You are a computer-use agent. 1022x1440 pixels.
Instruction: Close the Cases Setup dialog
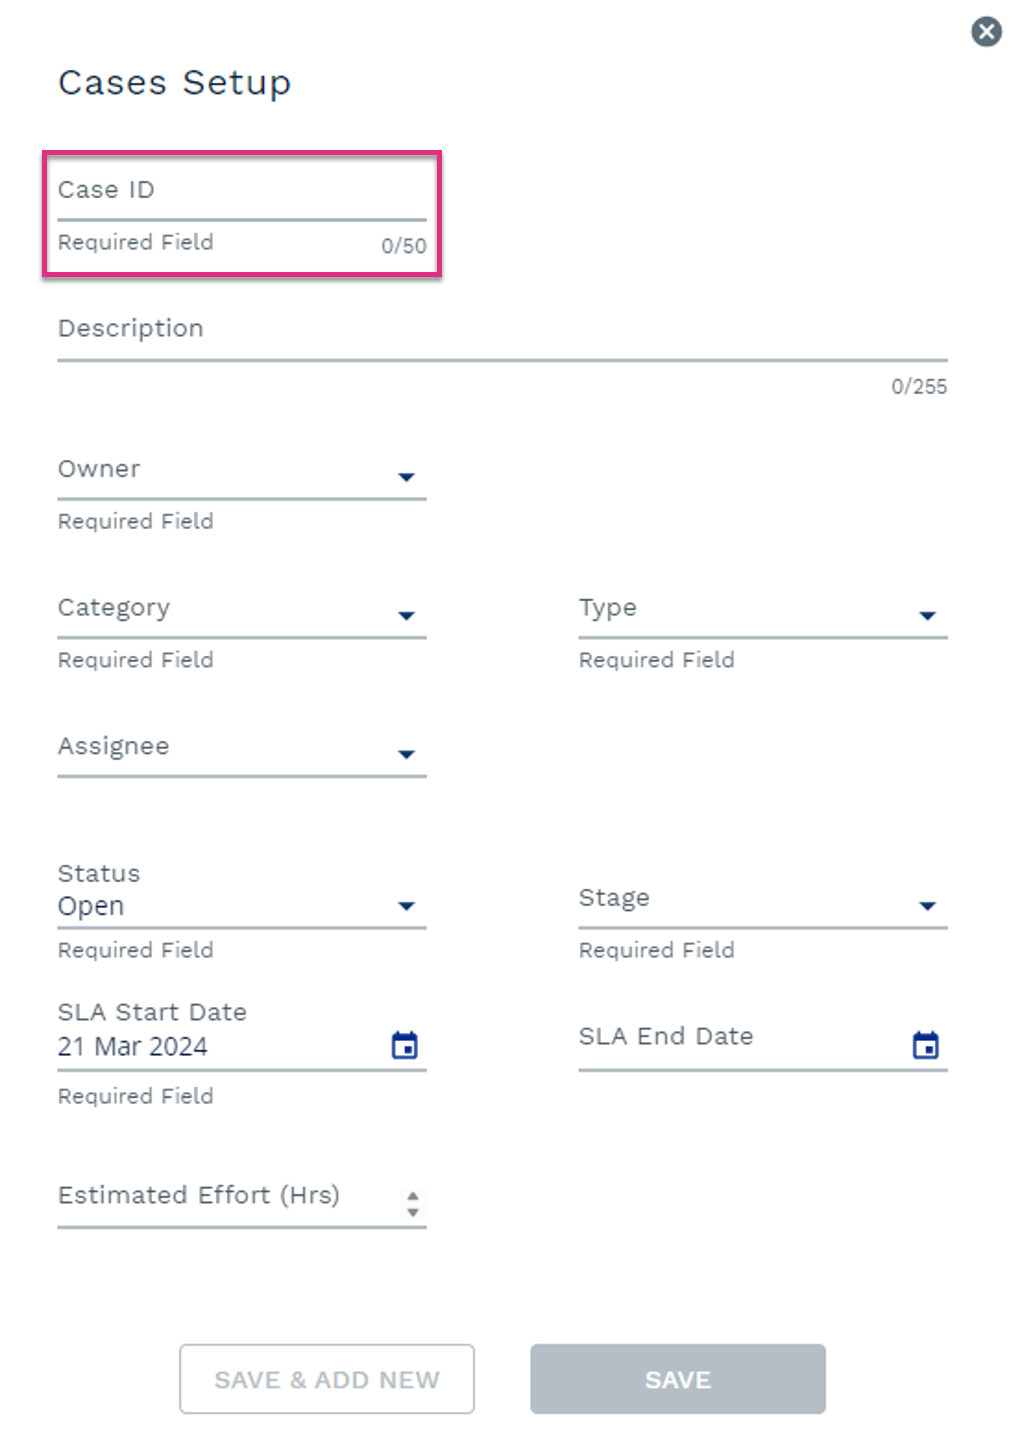pyautogui.click(x=986, y=32)
